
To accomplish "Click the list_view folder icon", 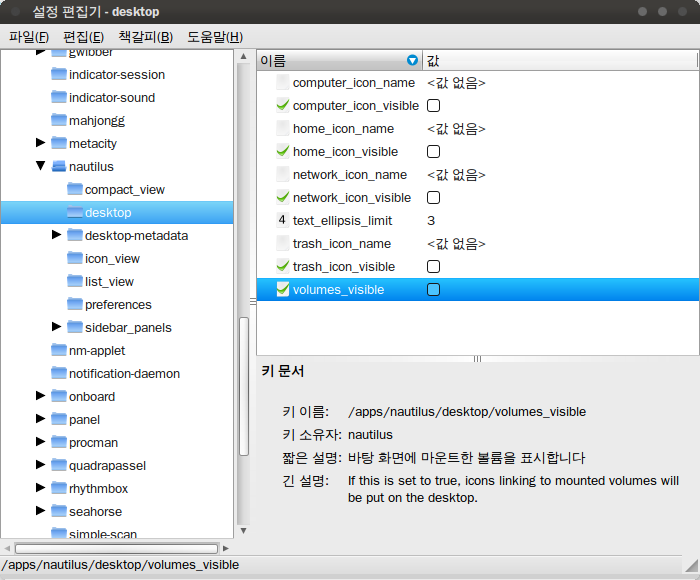I will [x=75, y=281].
